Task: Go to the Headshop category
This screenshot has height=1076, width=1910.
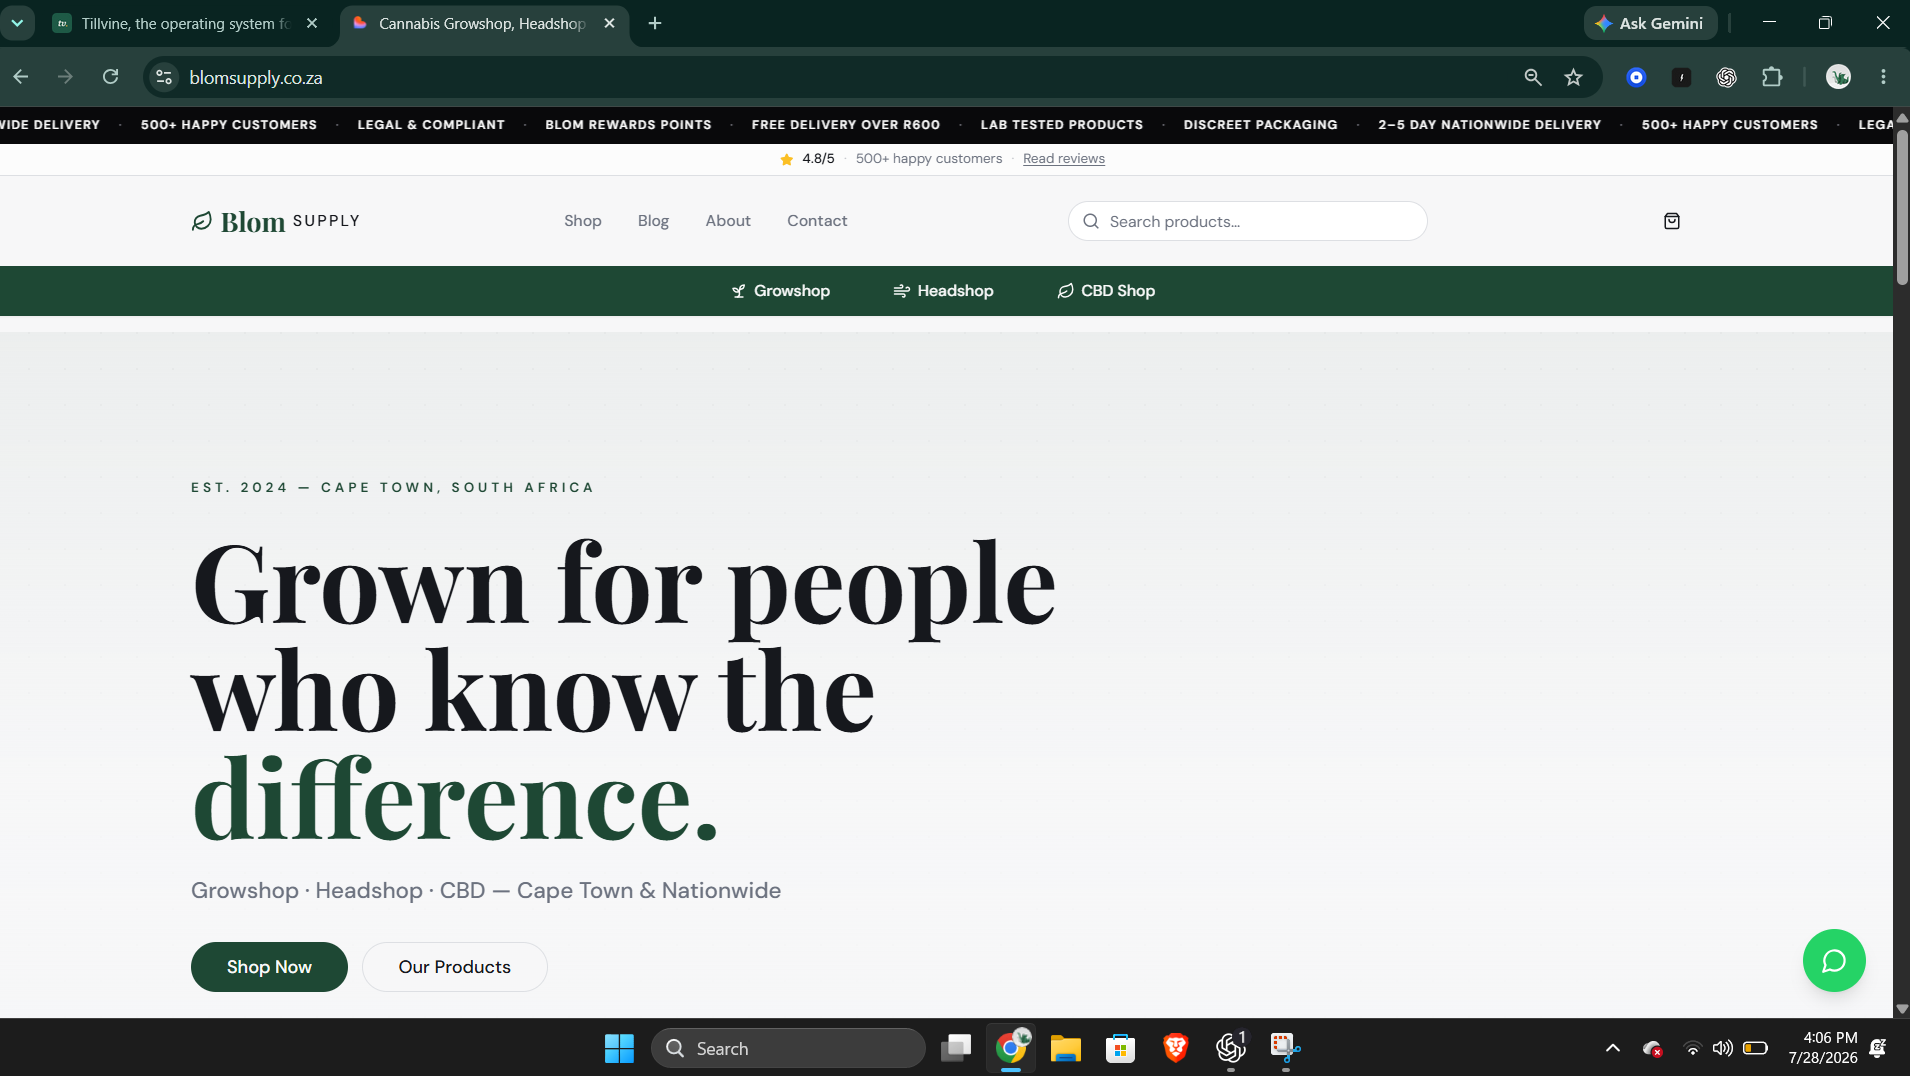Action: click(x=943, y=291)
